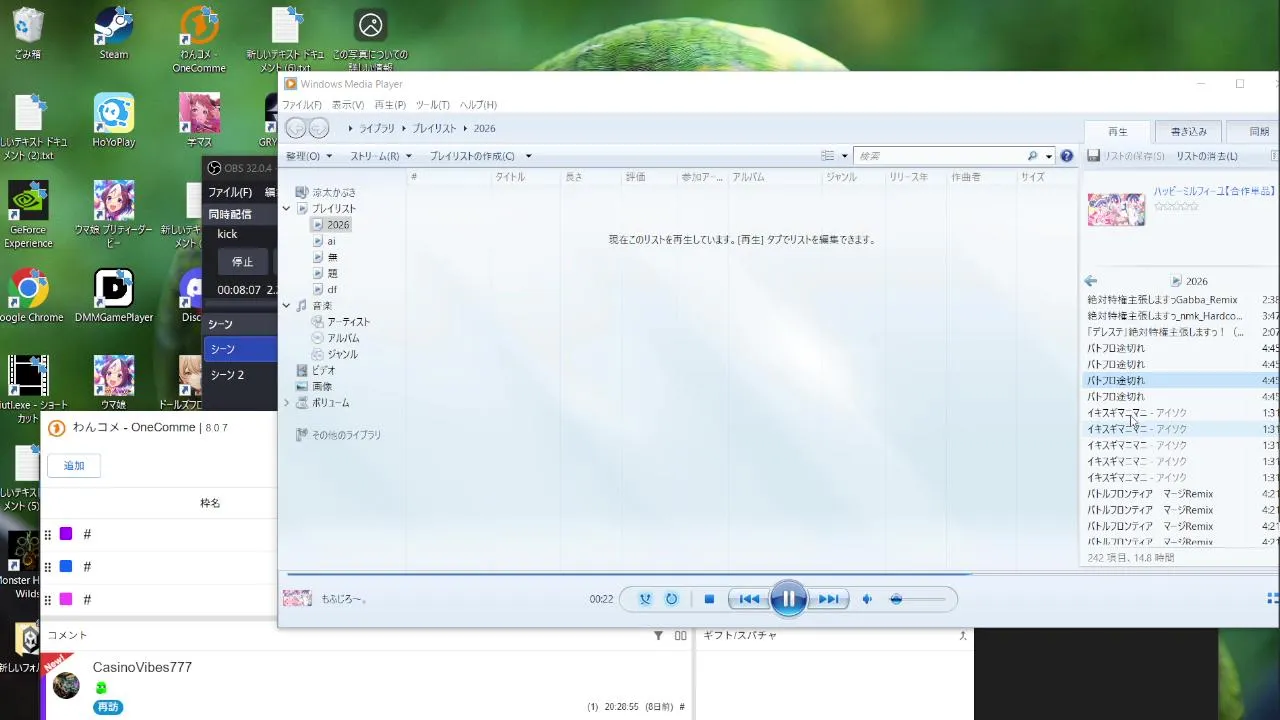This screenshot has width=1280, height=720.
Task: Click the 追加 button in OneComme
Action: [x=74, y=466]
